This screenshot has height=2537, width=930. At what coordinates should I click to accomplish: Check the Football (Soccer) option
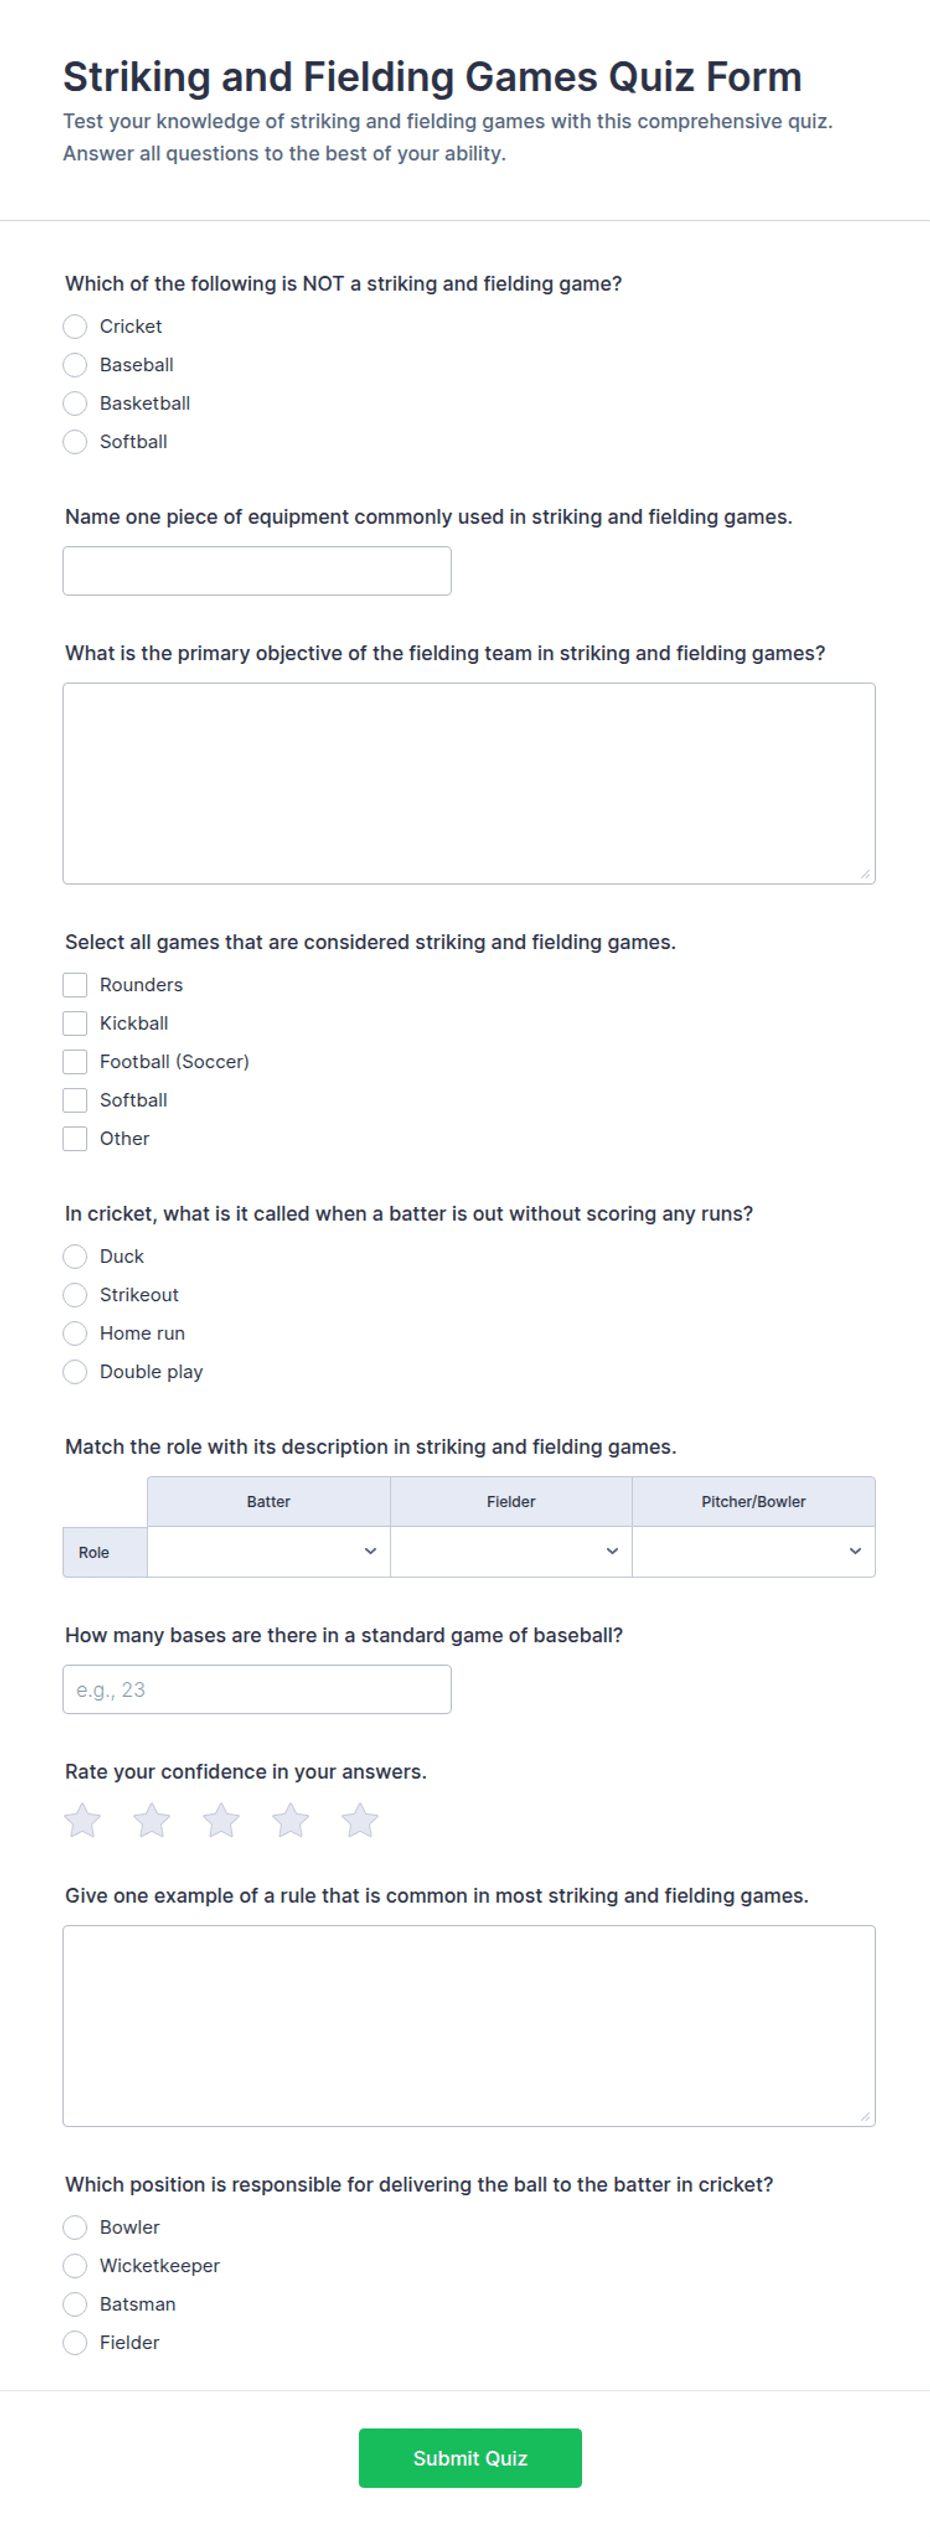pos(75,1061)
